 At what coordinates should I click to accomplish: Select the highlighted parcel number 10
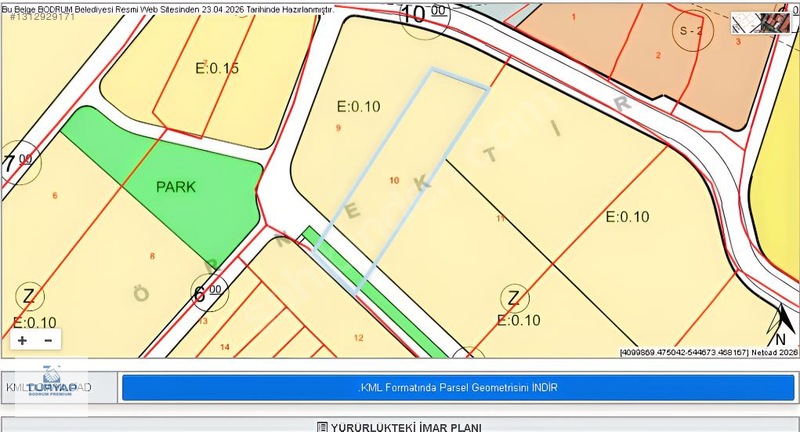click(x=394, y=180)
